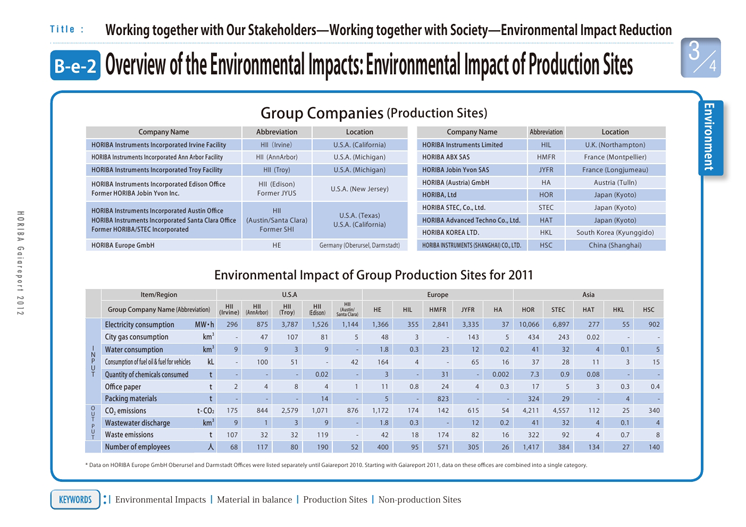Viewport: 746px width, 527px height.
Task: Click the 'City gas consumption' row label
Action: (x=137, y=337)
